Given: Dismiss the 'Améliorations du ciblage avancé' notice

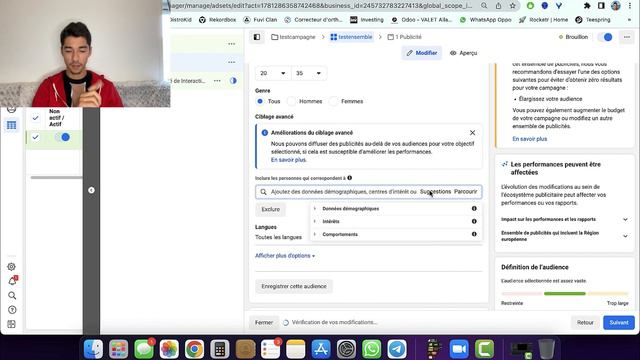Looking at the screenshot, I should click(x=472, y=133).
